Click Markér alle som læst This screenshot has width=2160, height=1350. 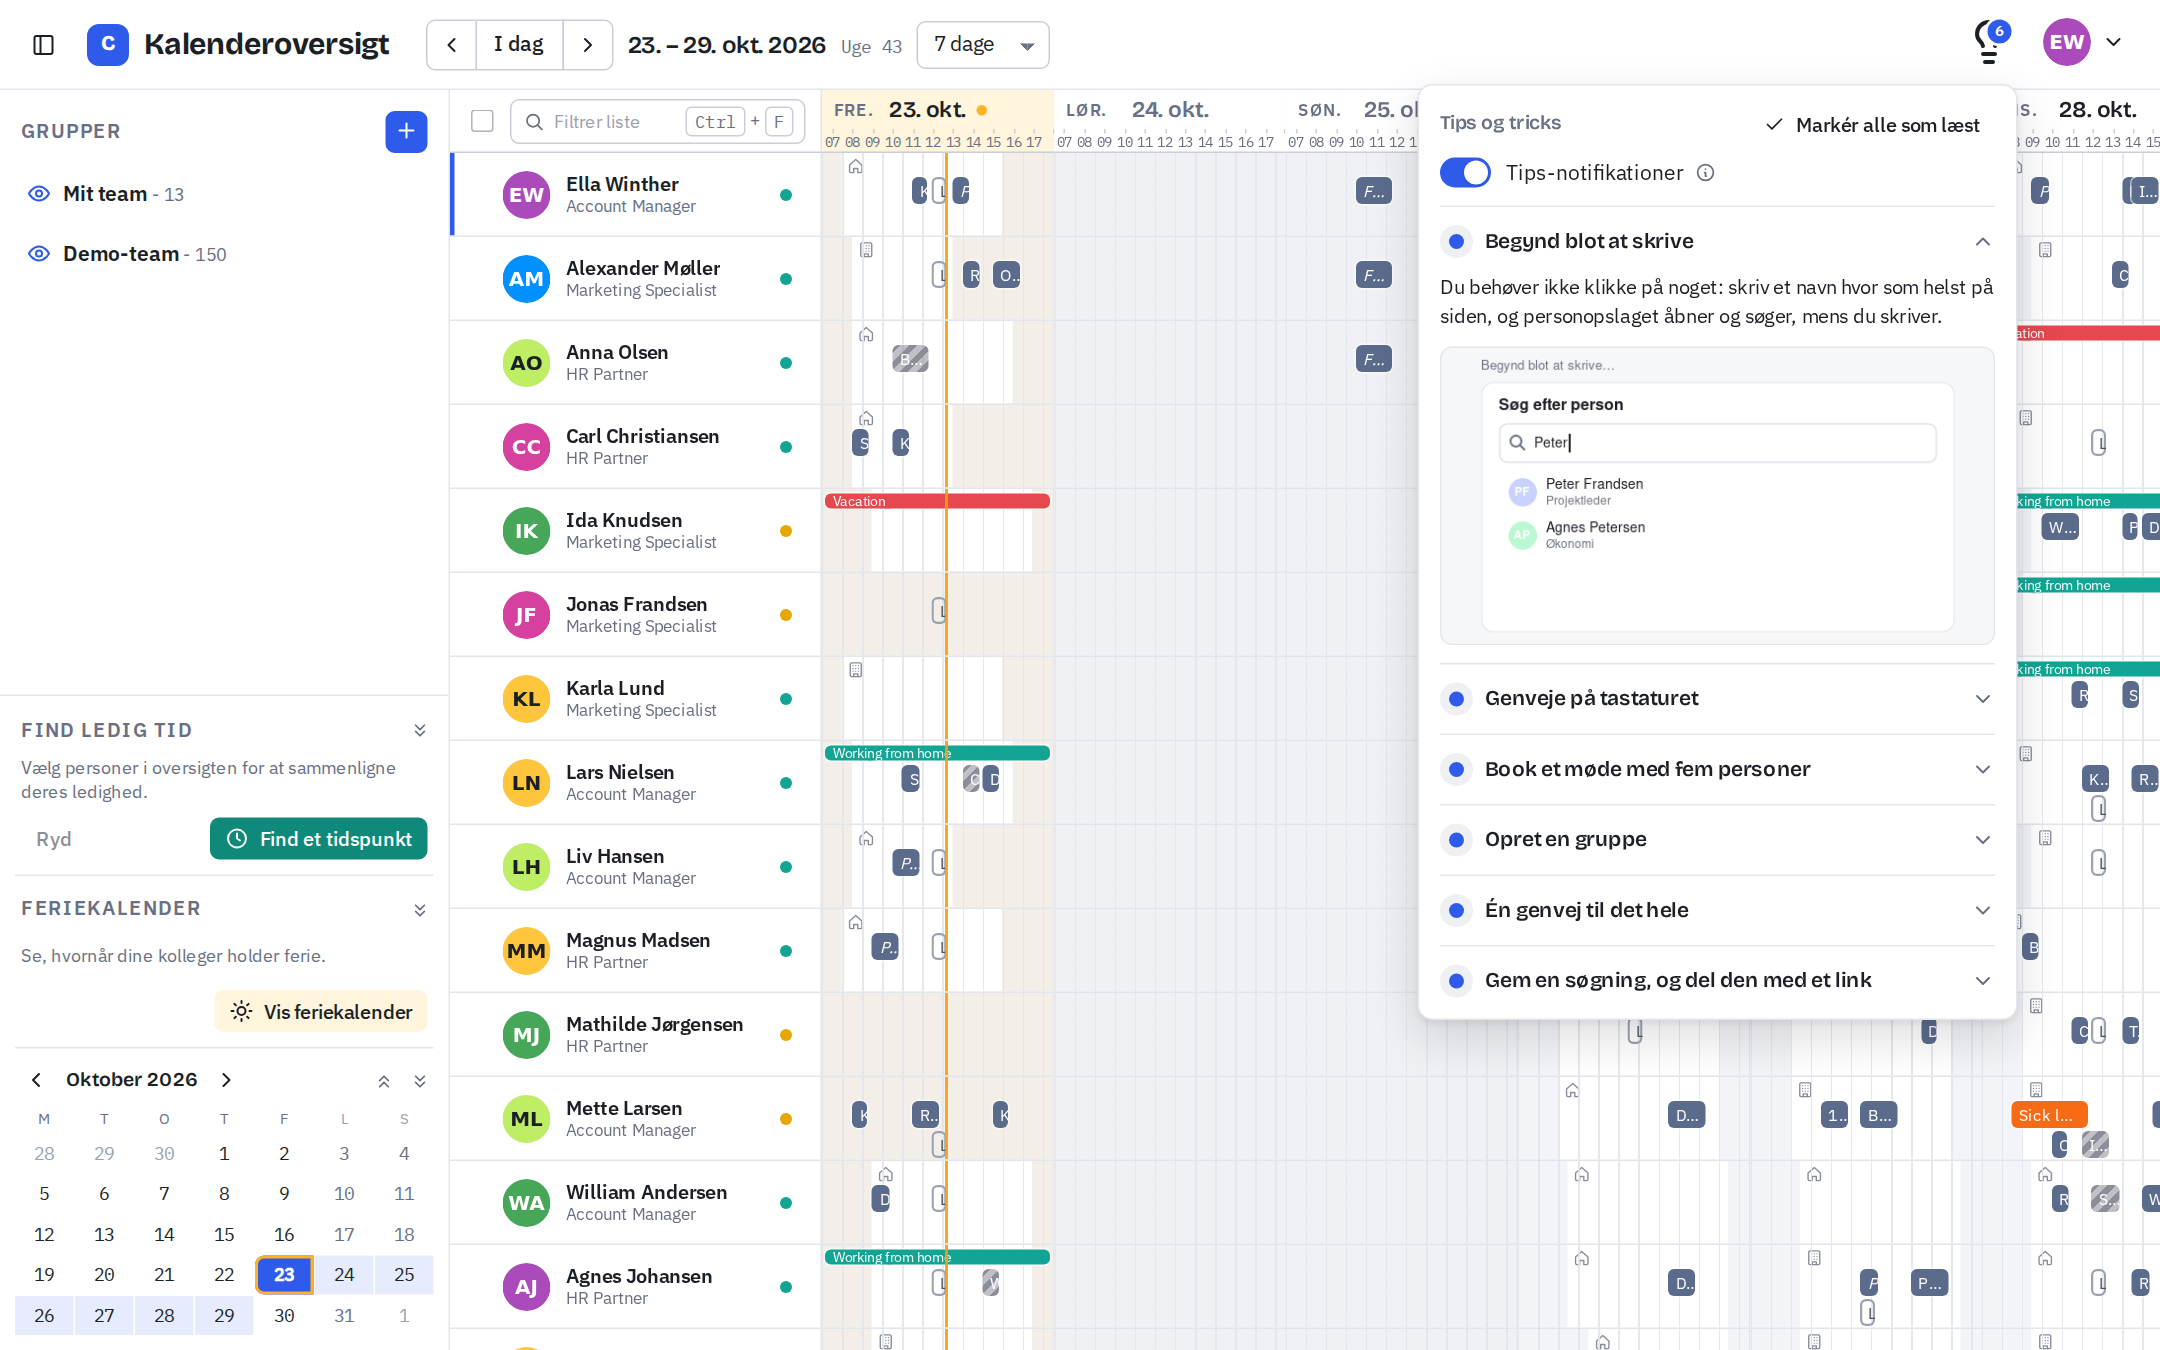click(1872, 124)
